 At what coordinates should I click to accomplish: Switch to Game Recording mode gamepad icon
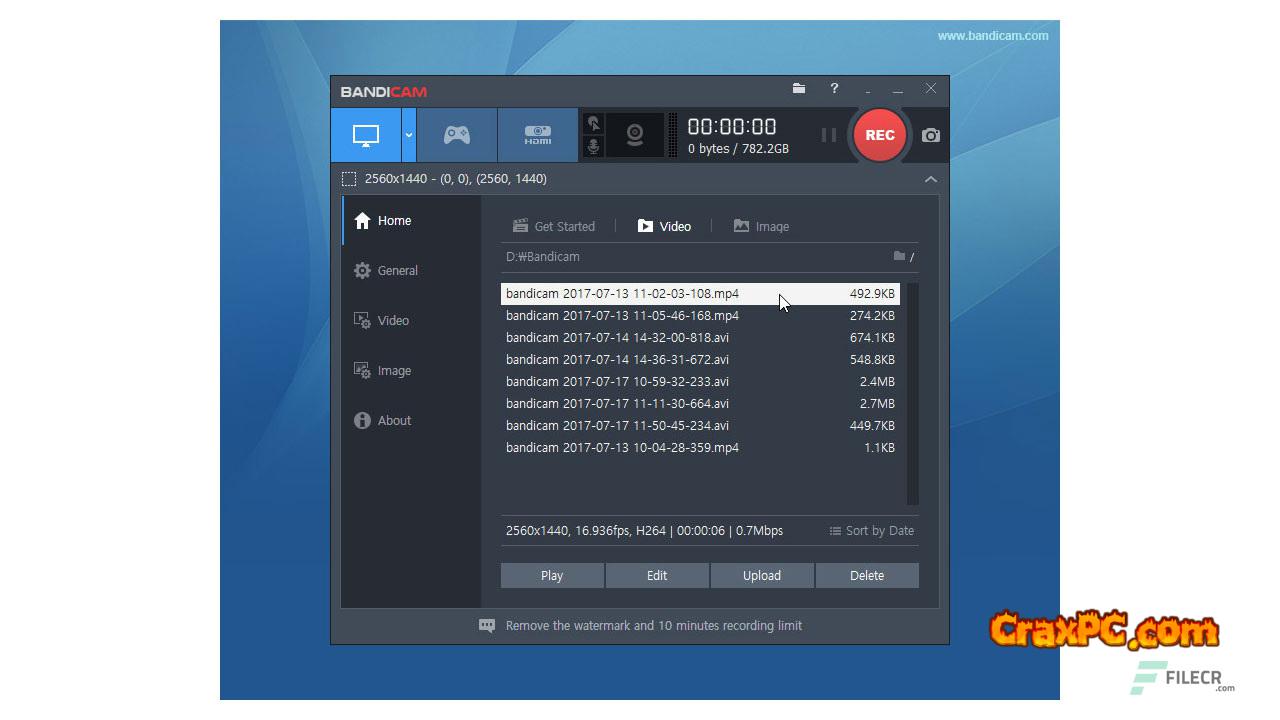[x=457, y=135]
